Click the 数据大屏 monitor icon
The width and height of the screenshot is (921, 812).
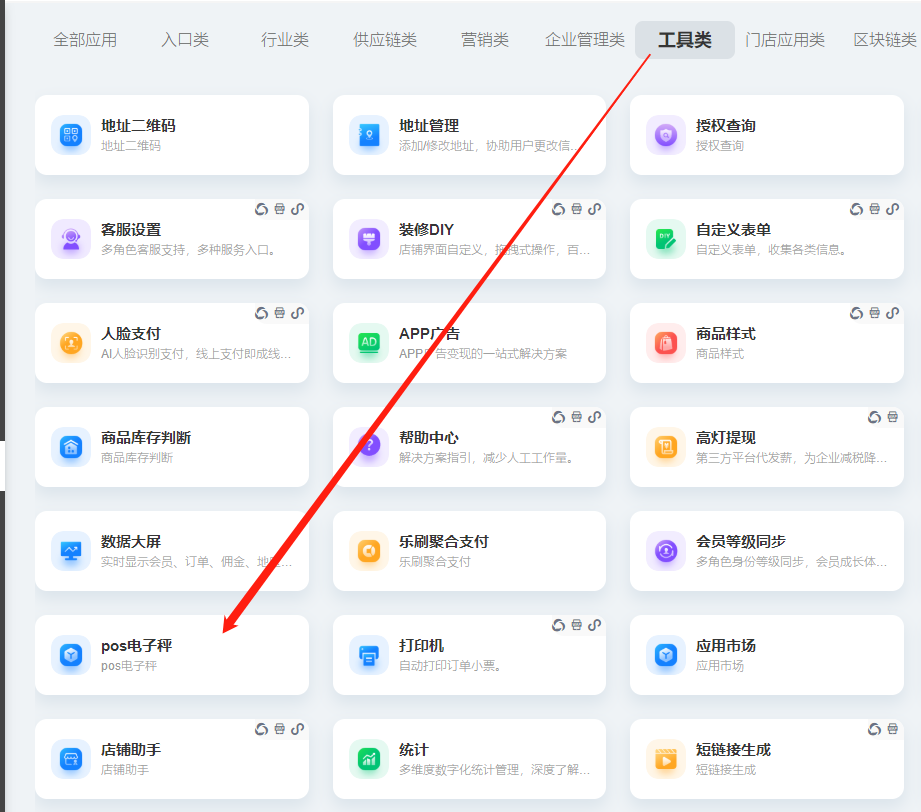tap(71, 551)
